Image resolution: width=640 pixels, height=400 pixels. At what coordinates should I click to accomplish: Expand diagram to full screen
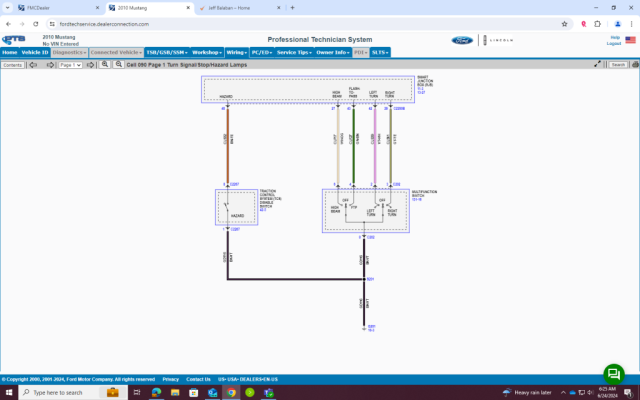pos(597,64)
